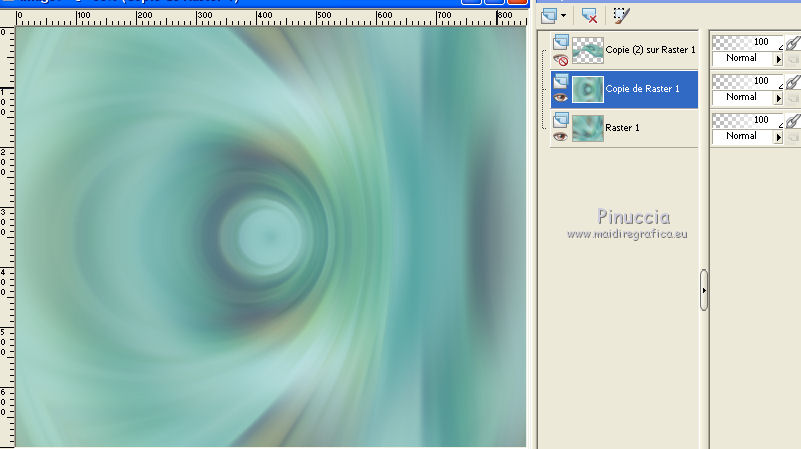The image size is (801, 449).
Task: Hide the Copie de Raster 1 layer
Action: point(560,98)
